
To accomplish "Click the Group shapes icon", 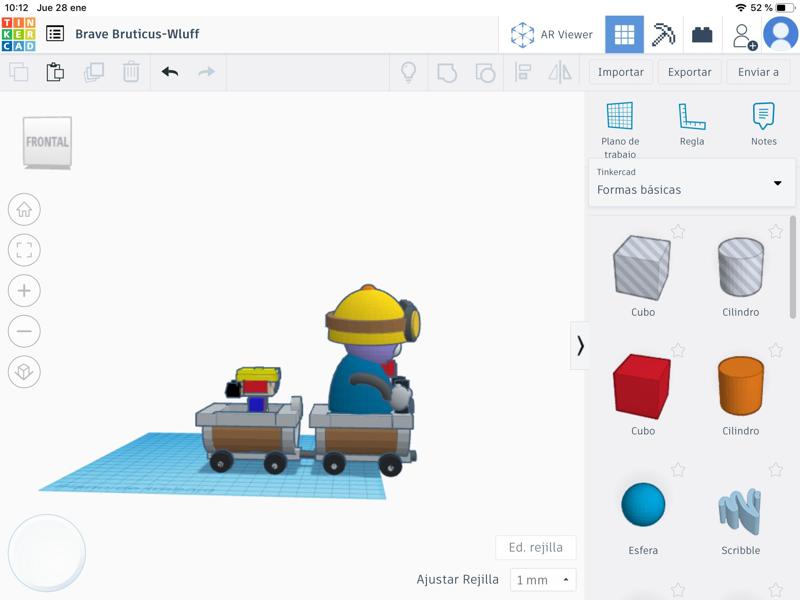I will tap(447, 72).
